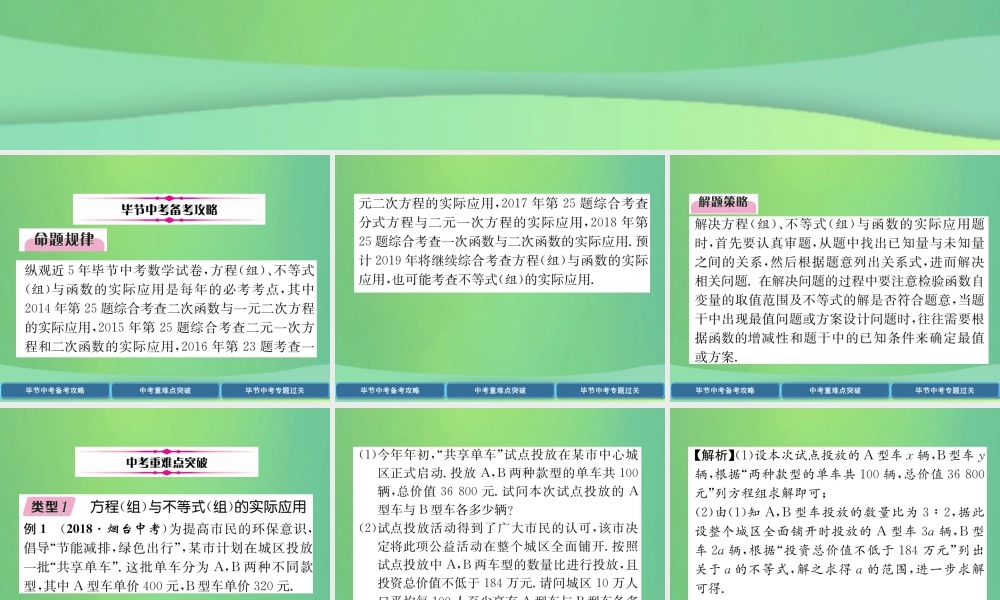
Task: Open the slide thumbnail starting with (1)今年年初
Action: (x=500, y=504)
